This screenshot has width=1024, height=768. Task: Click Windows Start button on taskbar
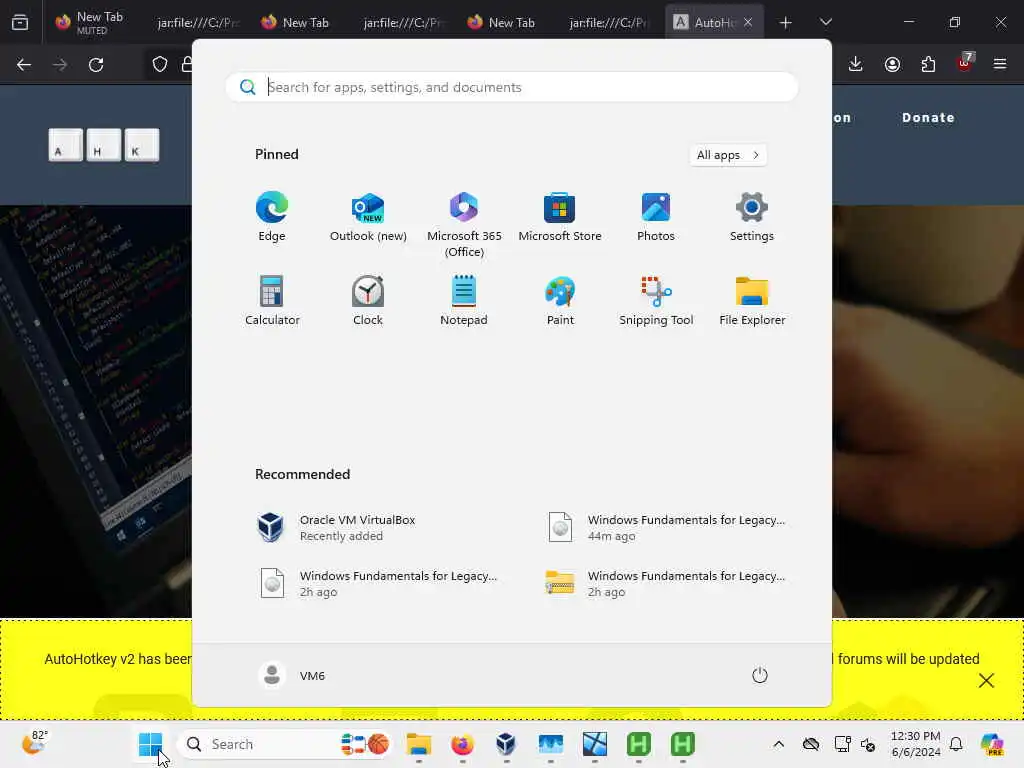pyautogui.click(x=150, y=744)
